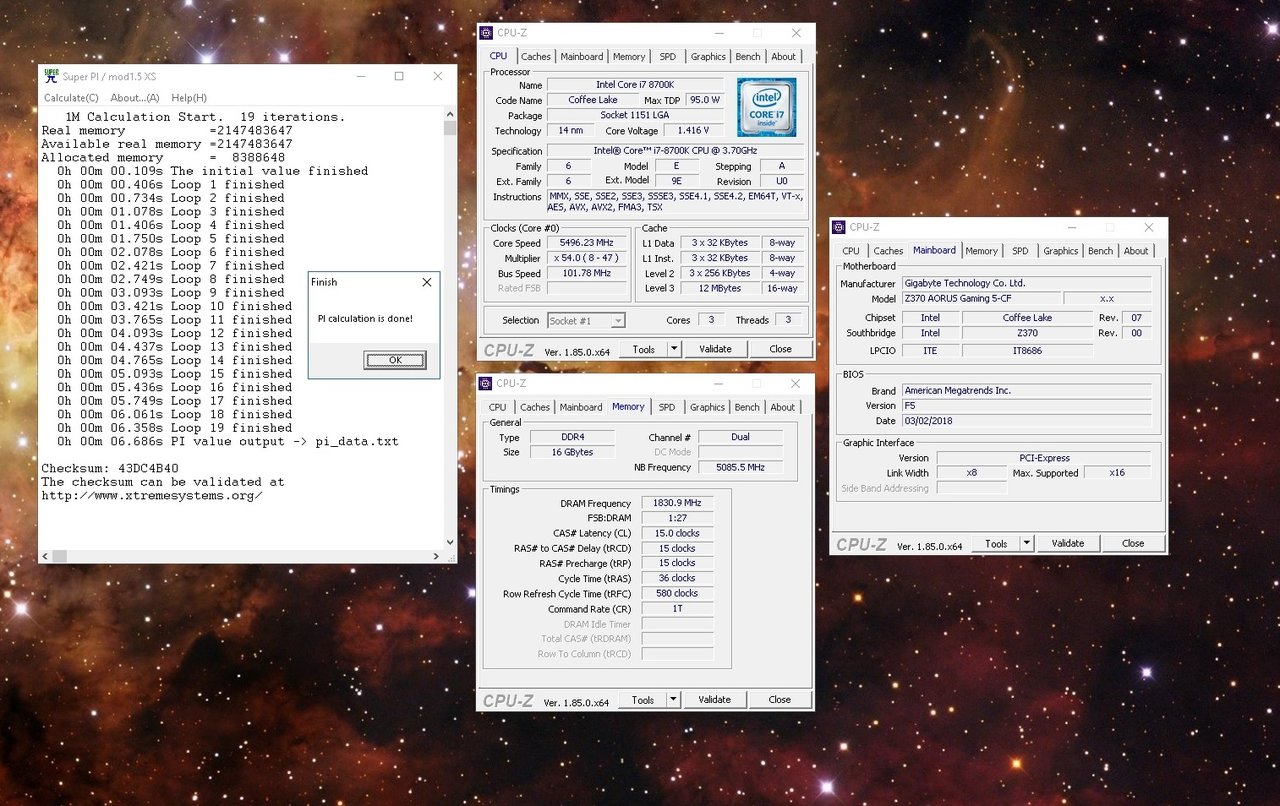Click the Mainboard CPU-Z window's title bar icon
This screenshot has height=806, width=1280.
coord(840,227)
